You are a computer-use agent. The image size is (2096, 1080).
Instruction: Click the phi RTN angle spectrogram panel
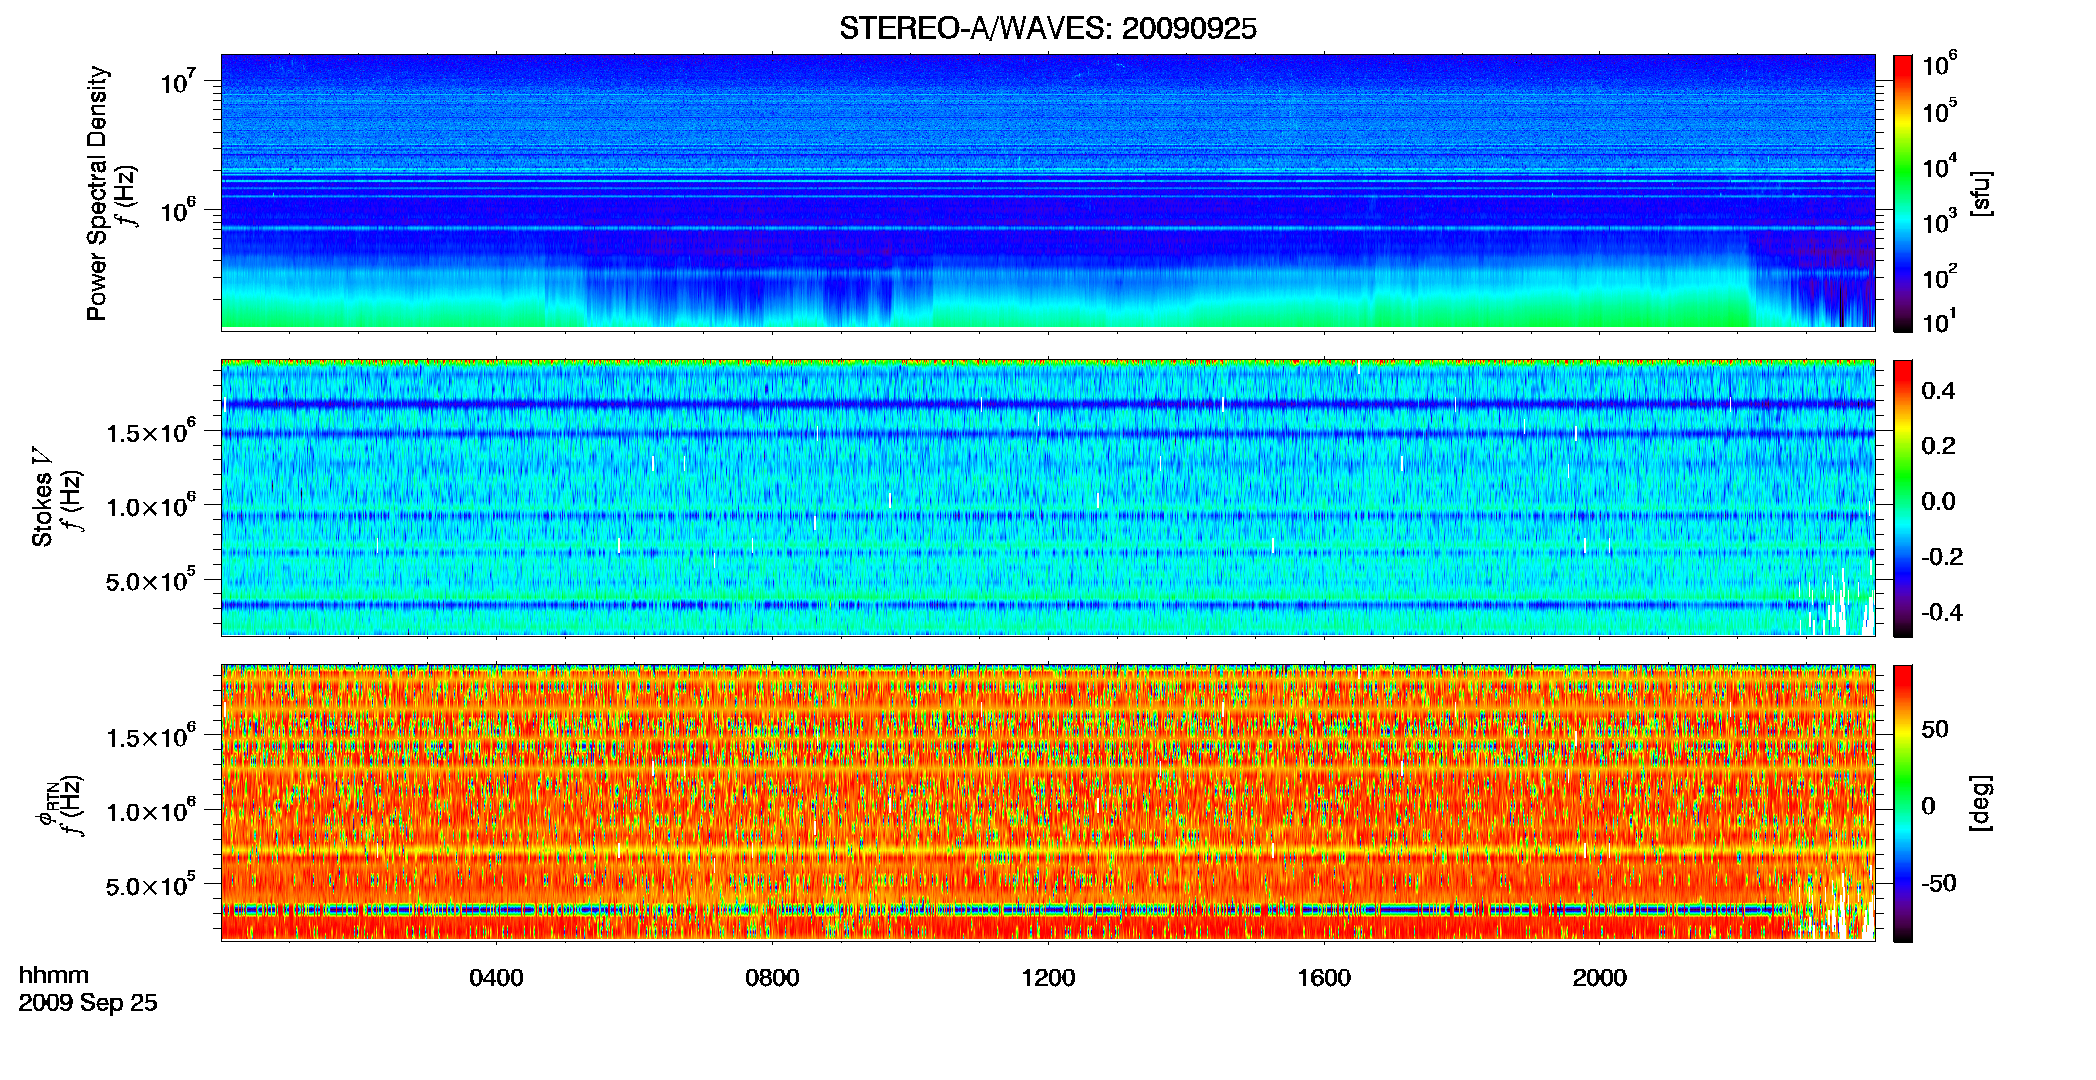1048,802
